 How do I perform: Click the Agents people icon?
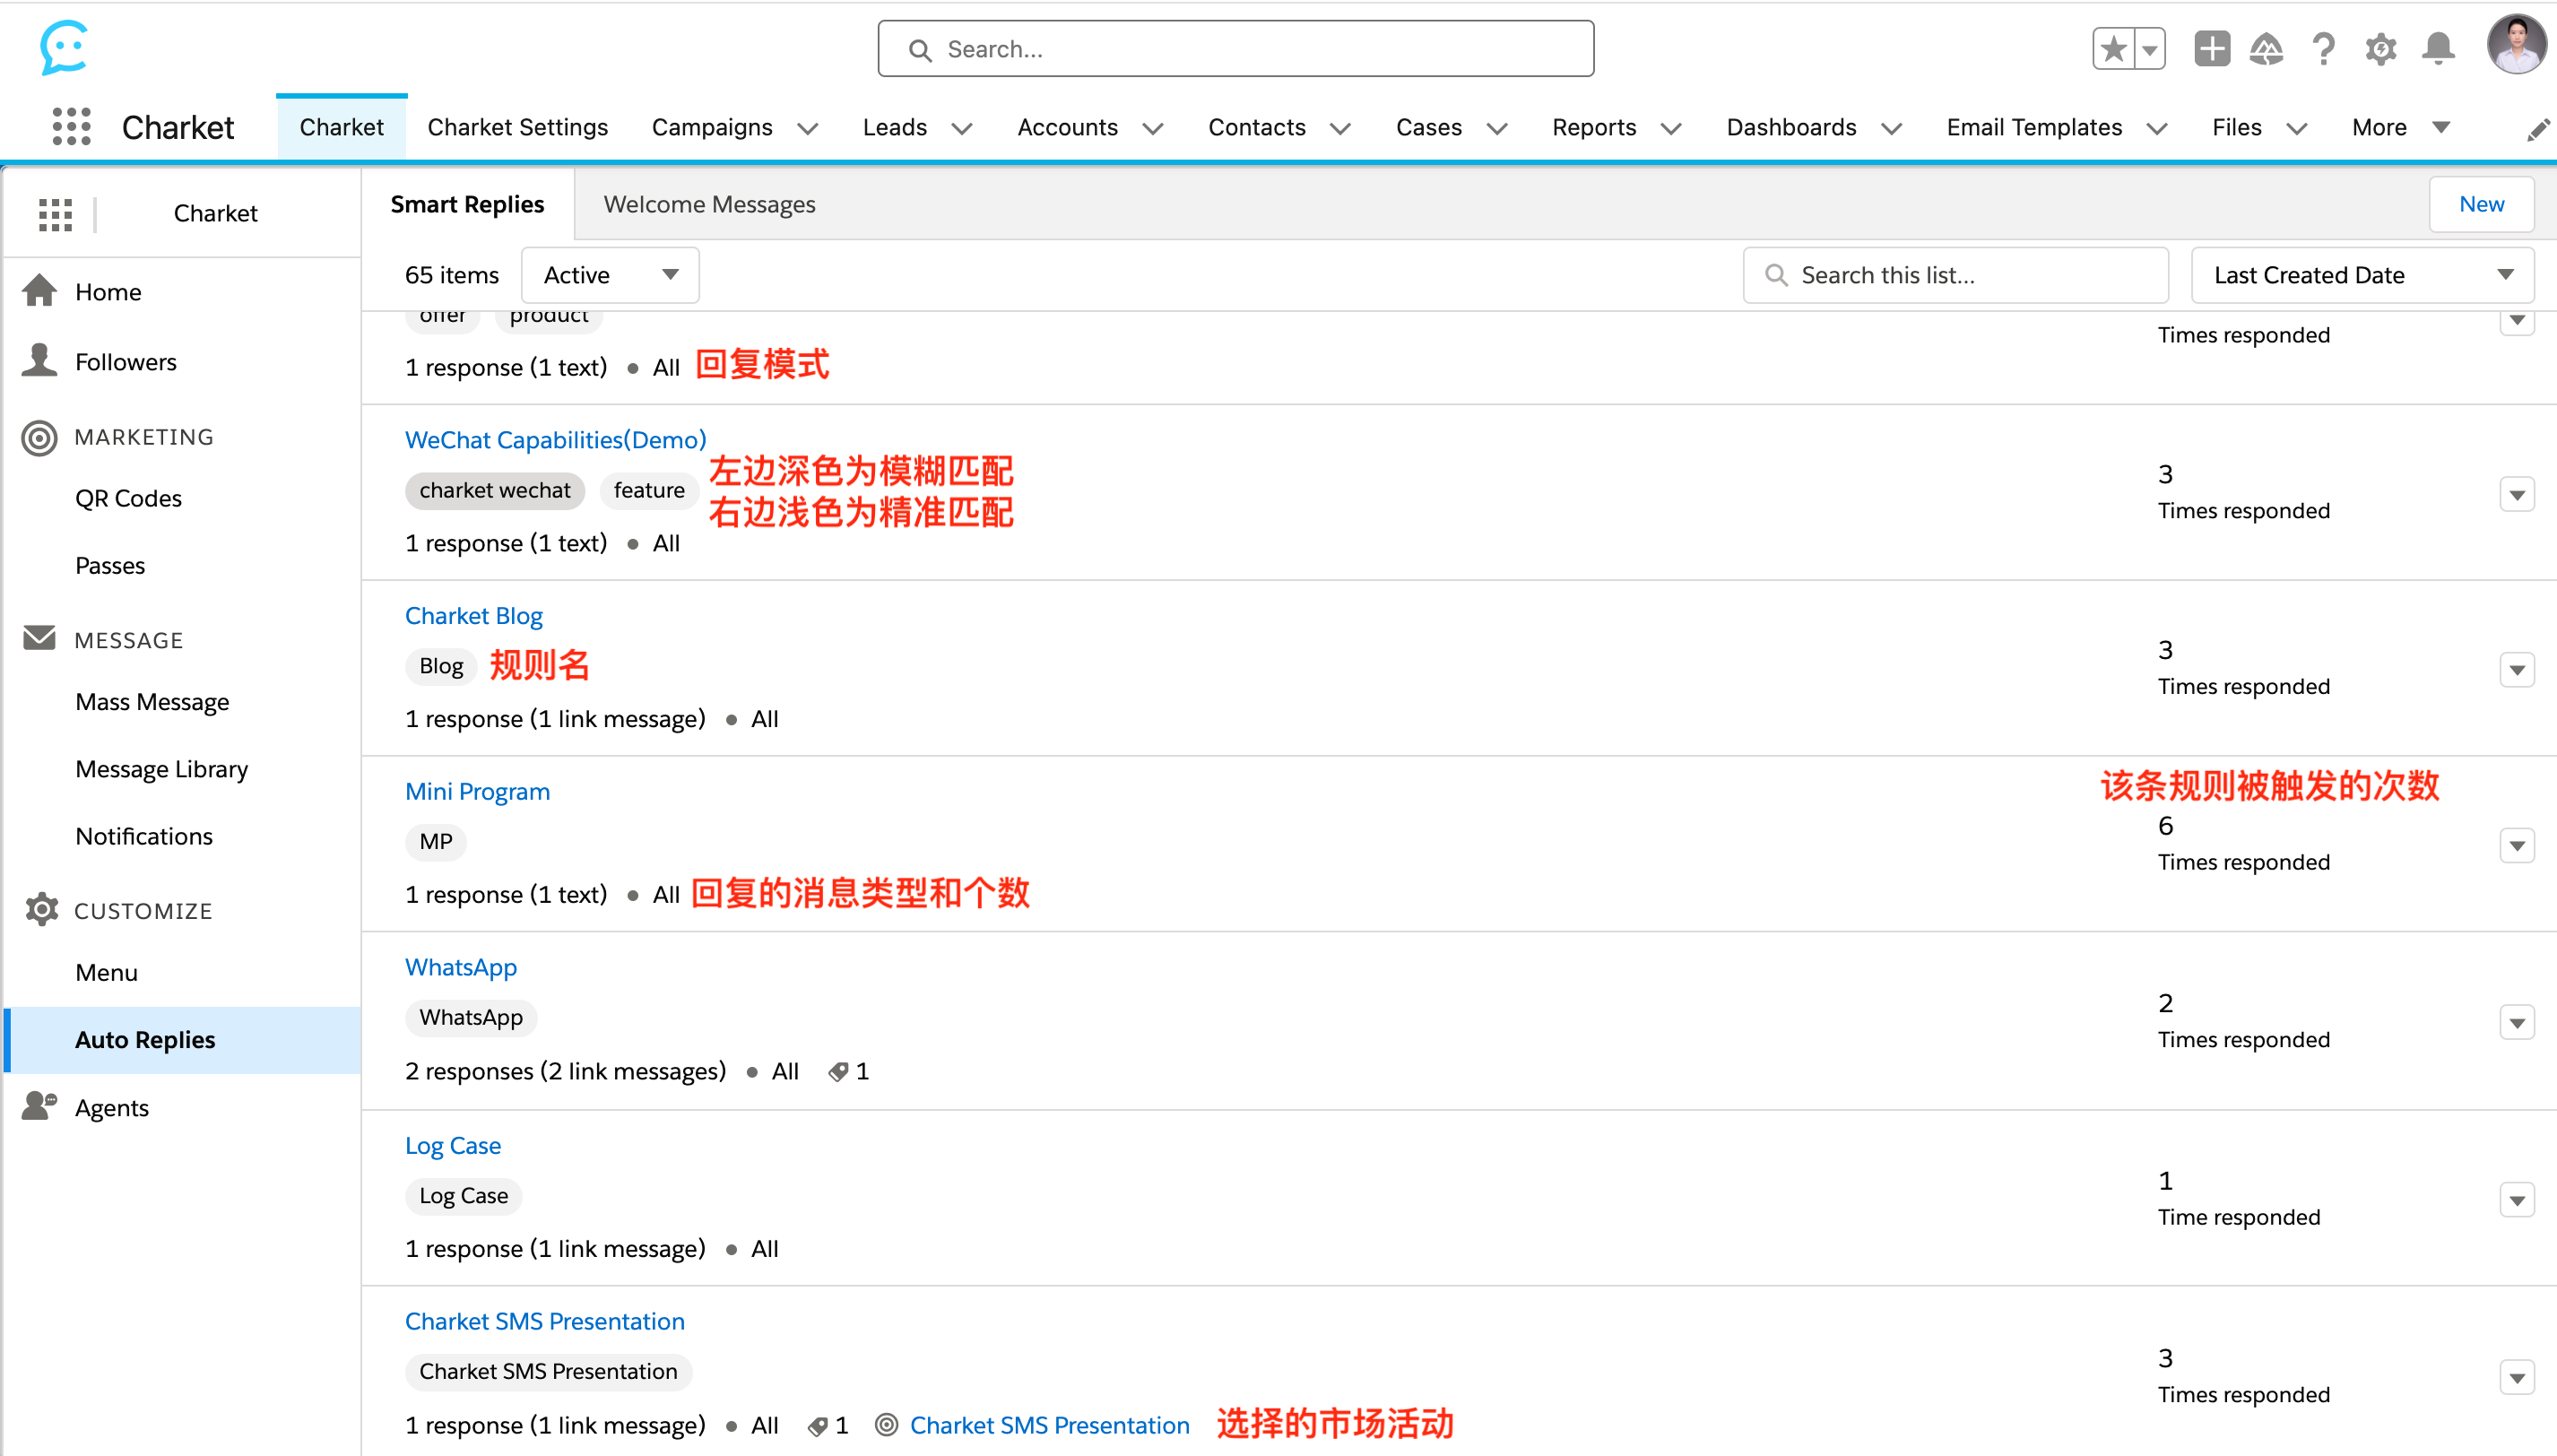(x=39, y=1106)
